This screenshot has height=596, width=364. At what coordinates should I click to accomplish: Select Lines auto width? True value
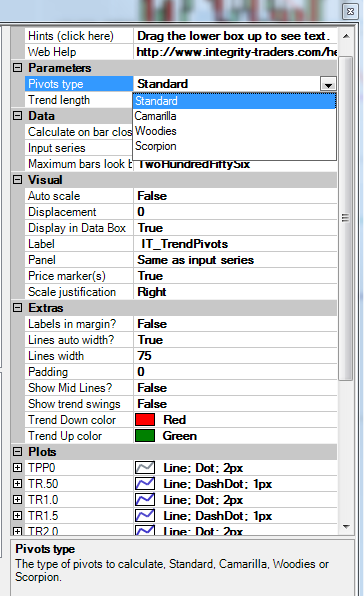click(x=236, y=340)
